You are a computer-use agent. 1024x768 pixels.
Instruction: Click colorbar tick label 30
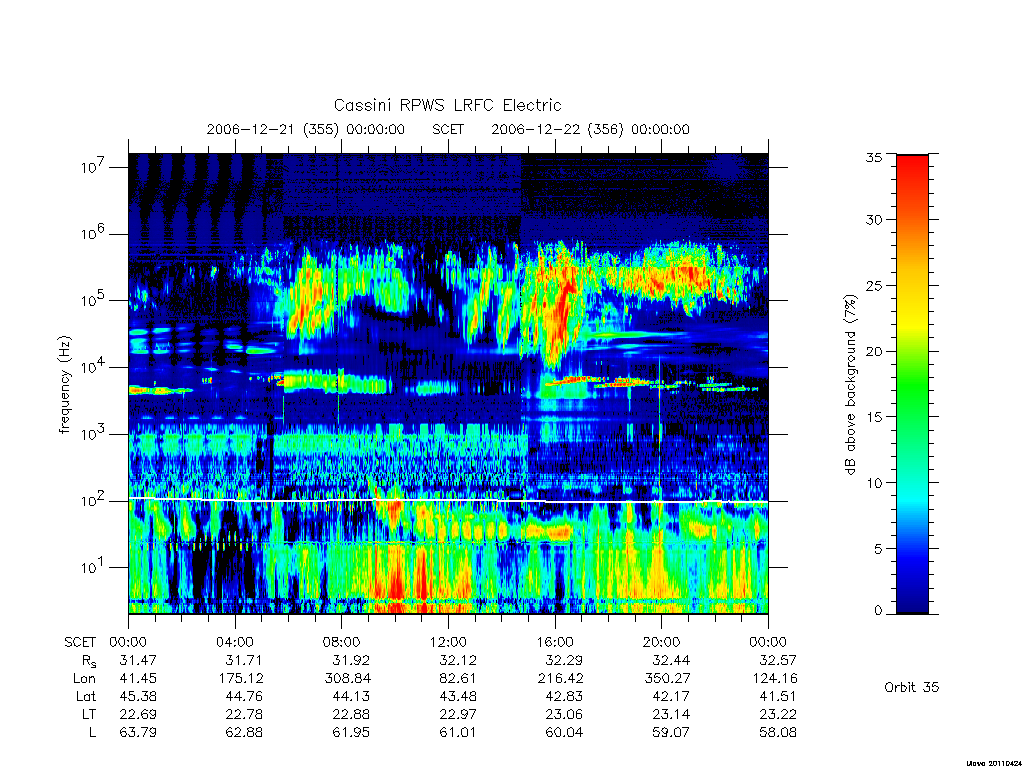pyautogui.click(x=873, y=220)
